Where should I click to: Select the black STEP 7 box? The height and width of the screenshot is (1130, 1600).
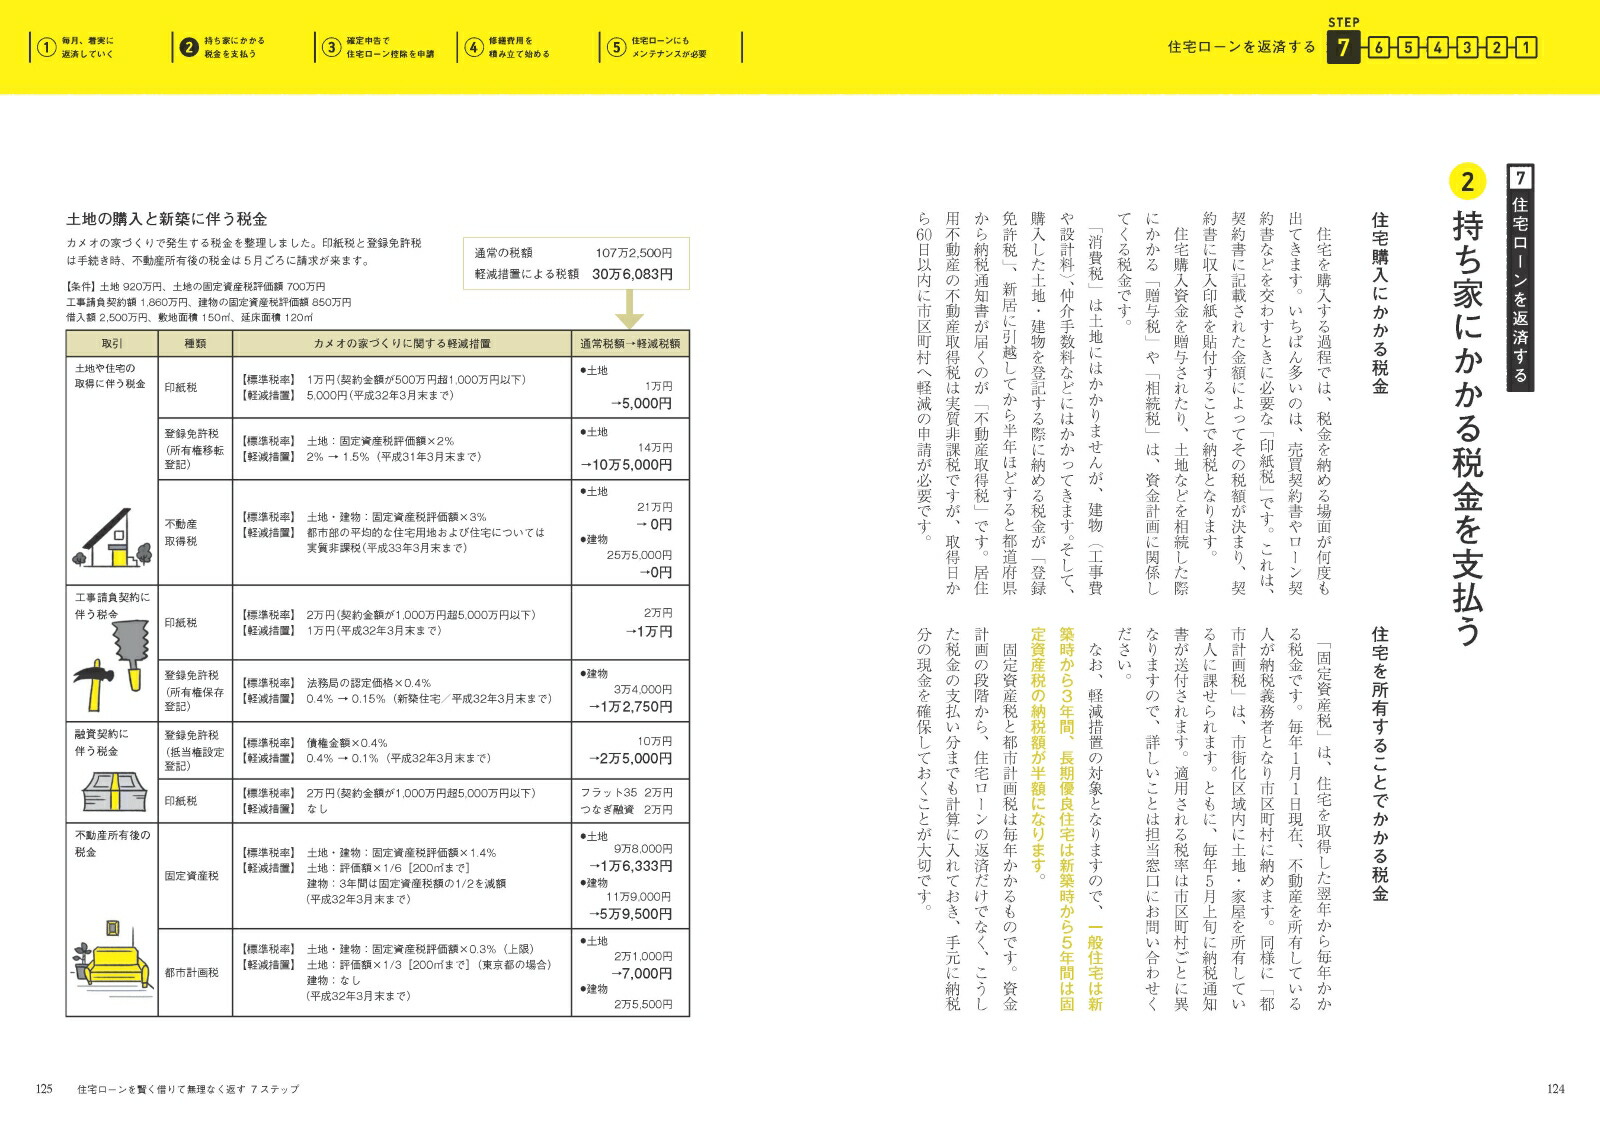1344,47
